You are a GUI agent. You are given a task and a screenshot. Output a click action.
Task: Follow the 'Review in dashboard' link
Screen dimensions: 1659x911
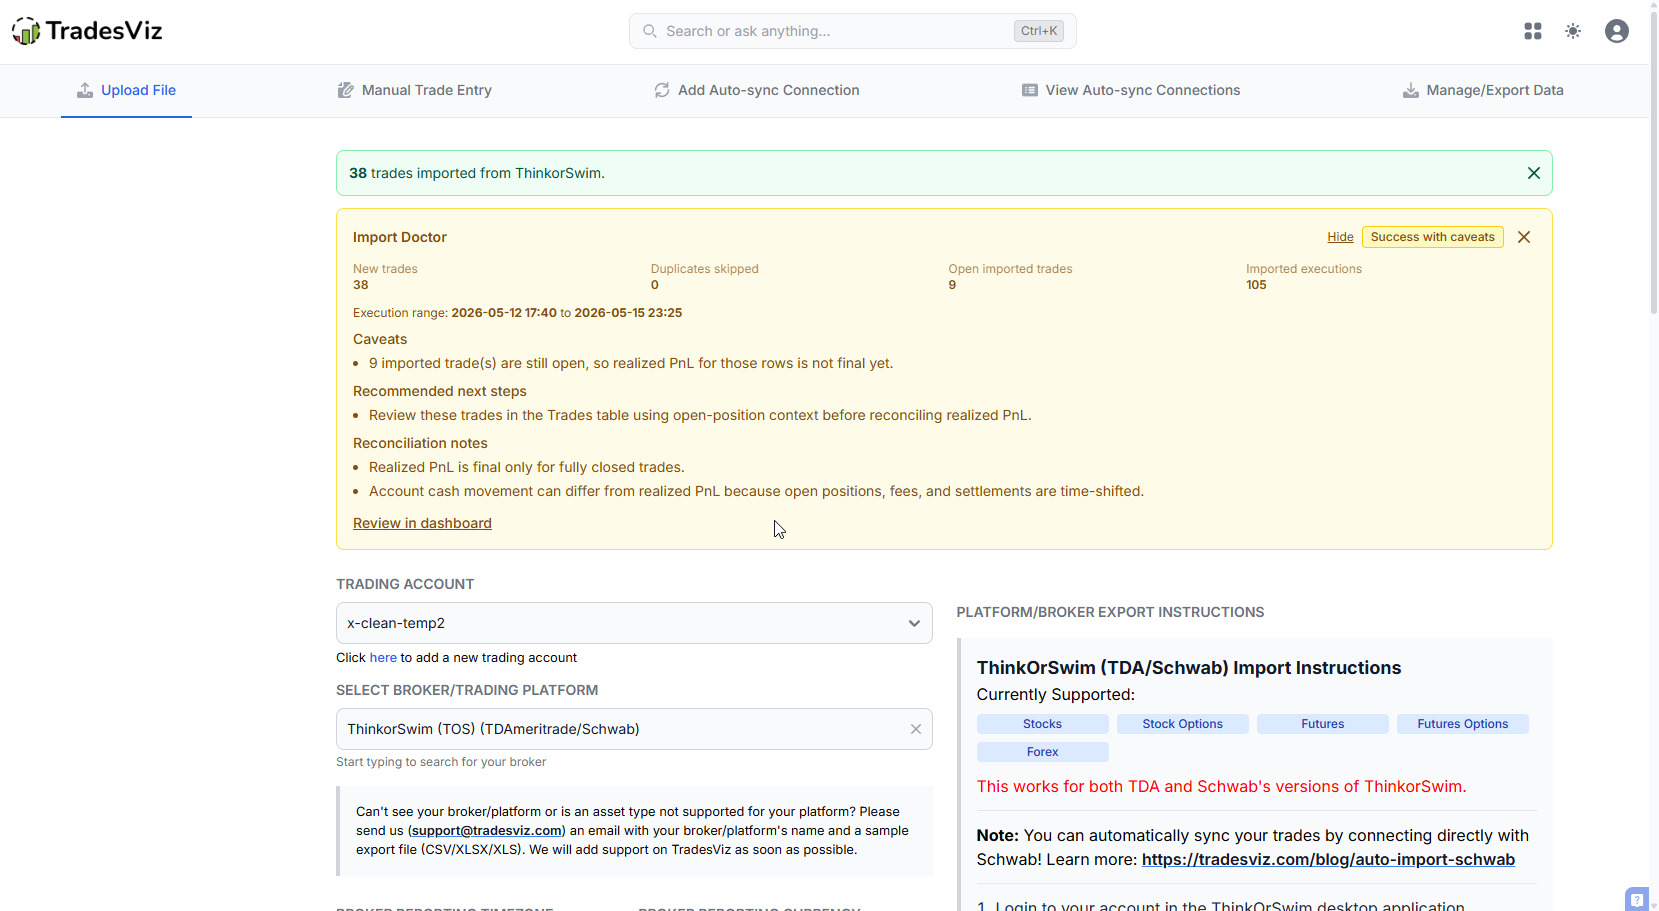422,523
